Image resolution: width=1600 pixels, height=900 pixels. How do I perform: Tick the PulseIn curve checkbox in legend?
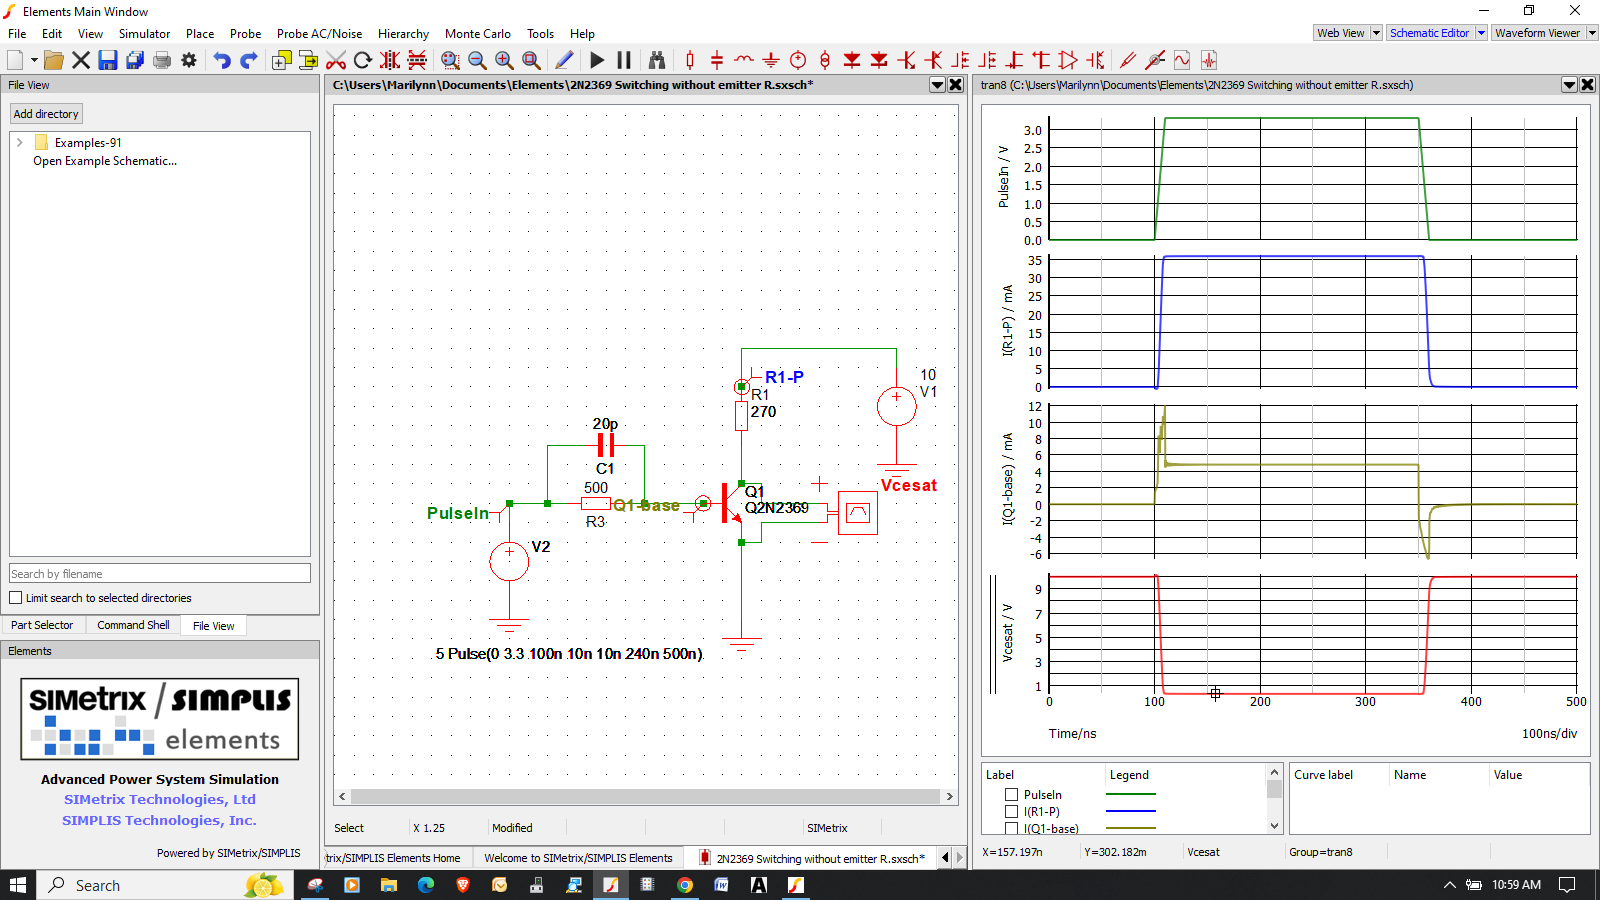point(1011,795)
